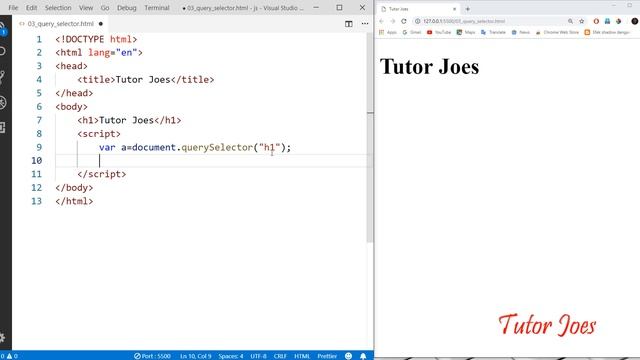Click the Prettier status bar item
Screen dimensions: 640x360
tap(327, 356)
